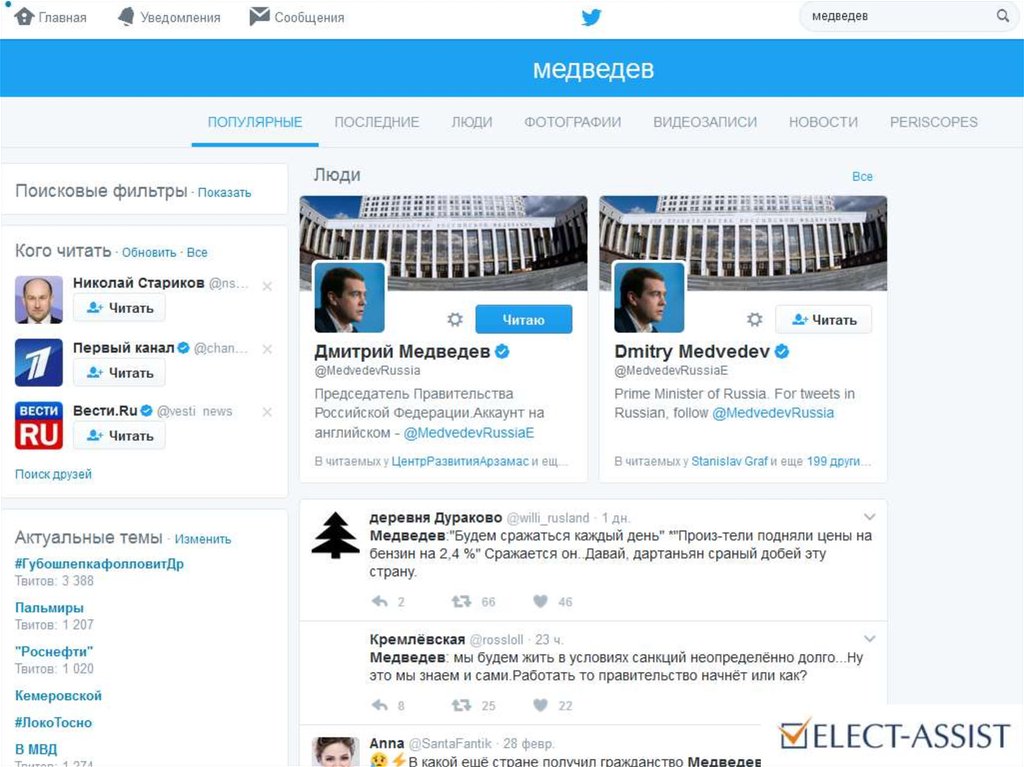Expand menu chevron on Кремлёвская tweet
Screen dimensions: 1024x767
(x=869, y=638)
